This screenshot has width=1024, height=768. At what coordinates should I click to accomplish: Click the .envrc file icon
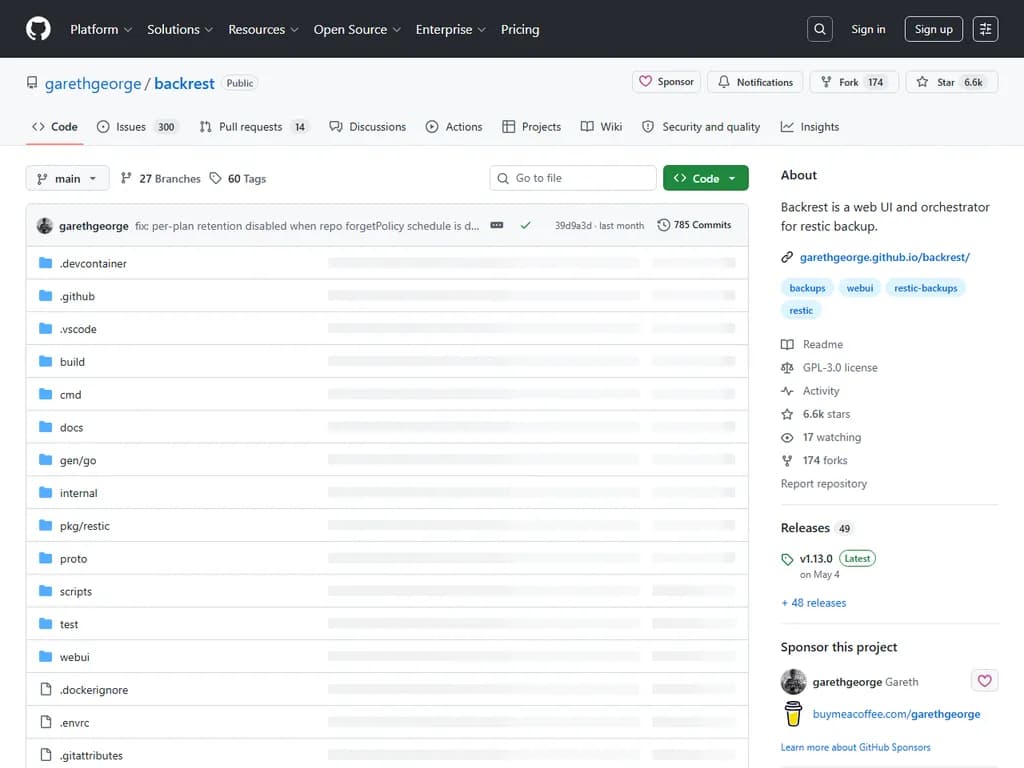tap(45, 722)
